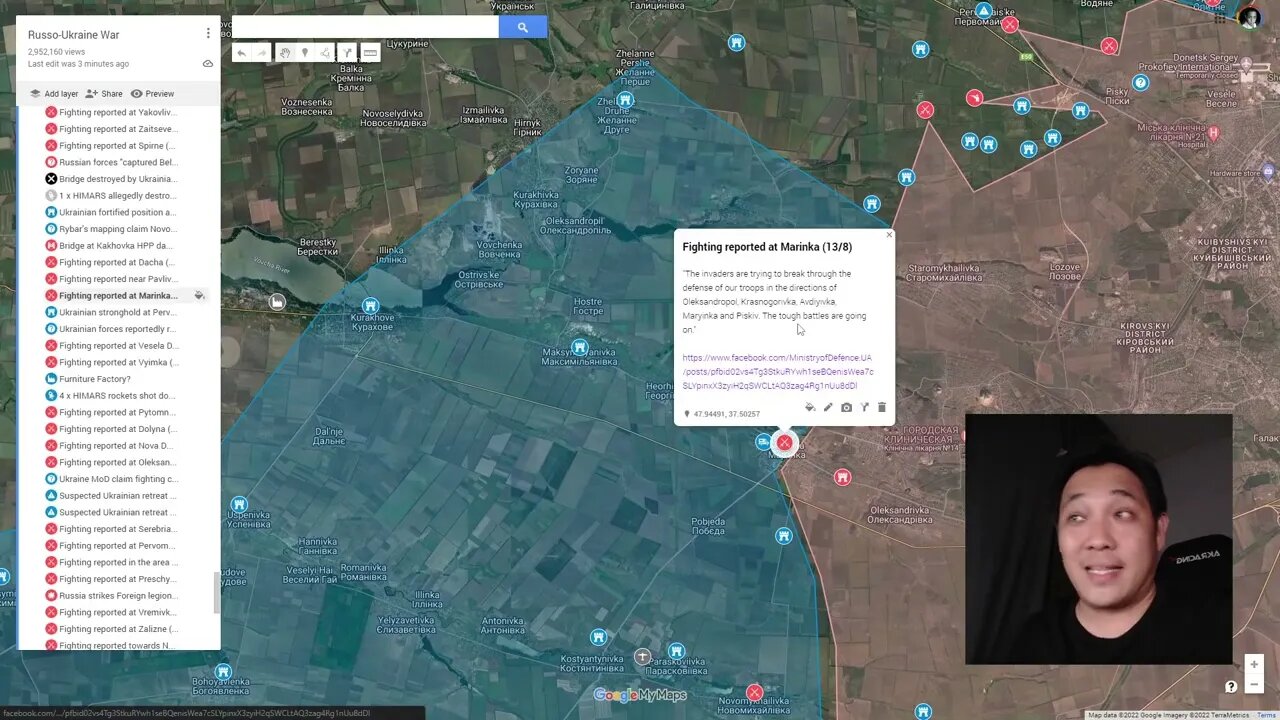Zoom out with the minus button
The width and height of the screenshot is (1280, 720).
pos(1254,684)
